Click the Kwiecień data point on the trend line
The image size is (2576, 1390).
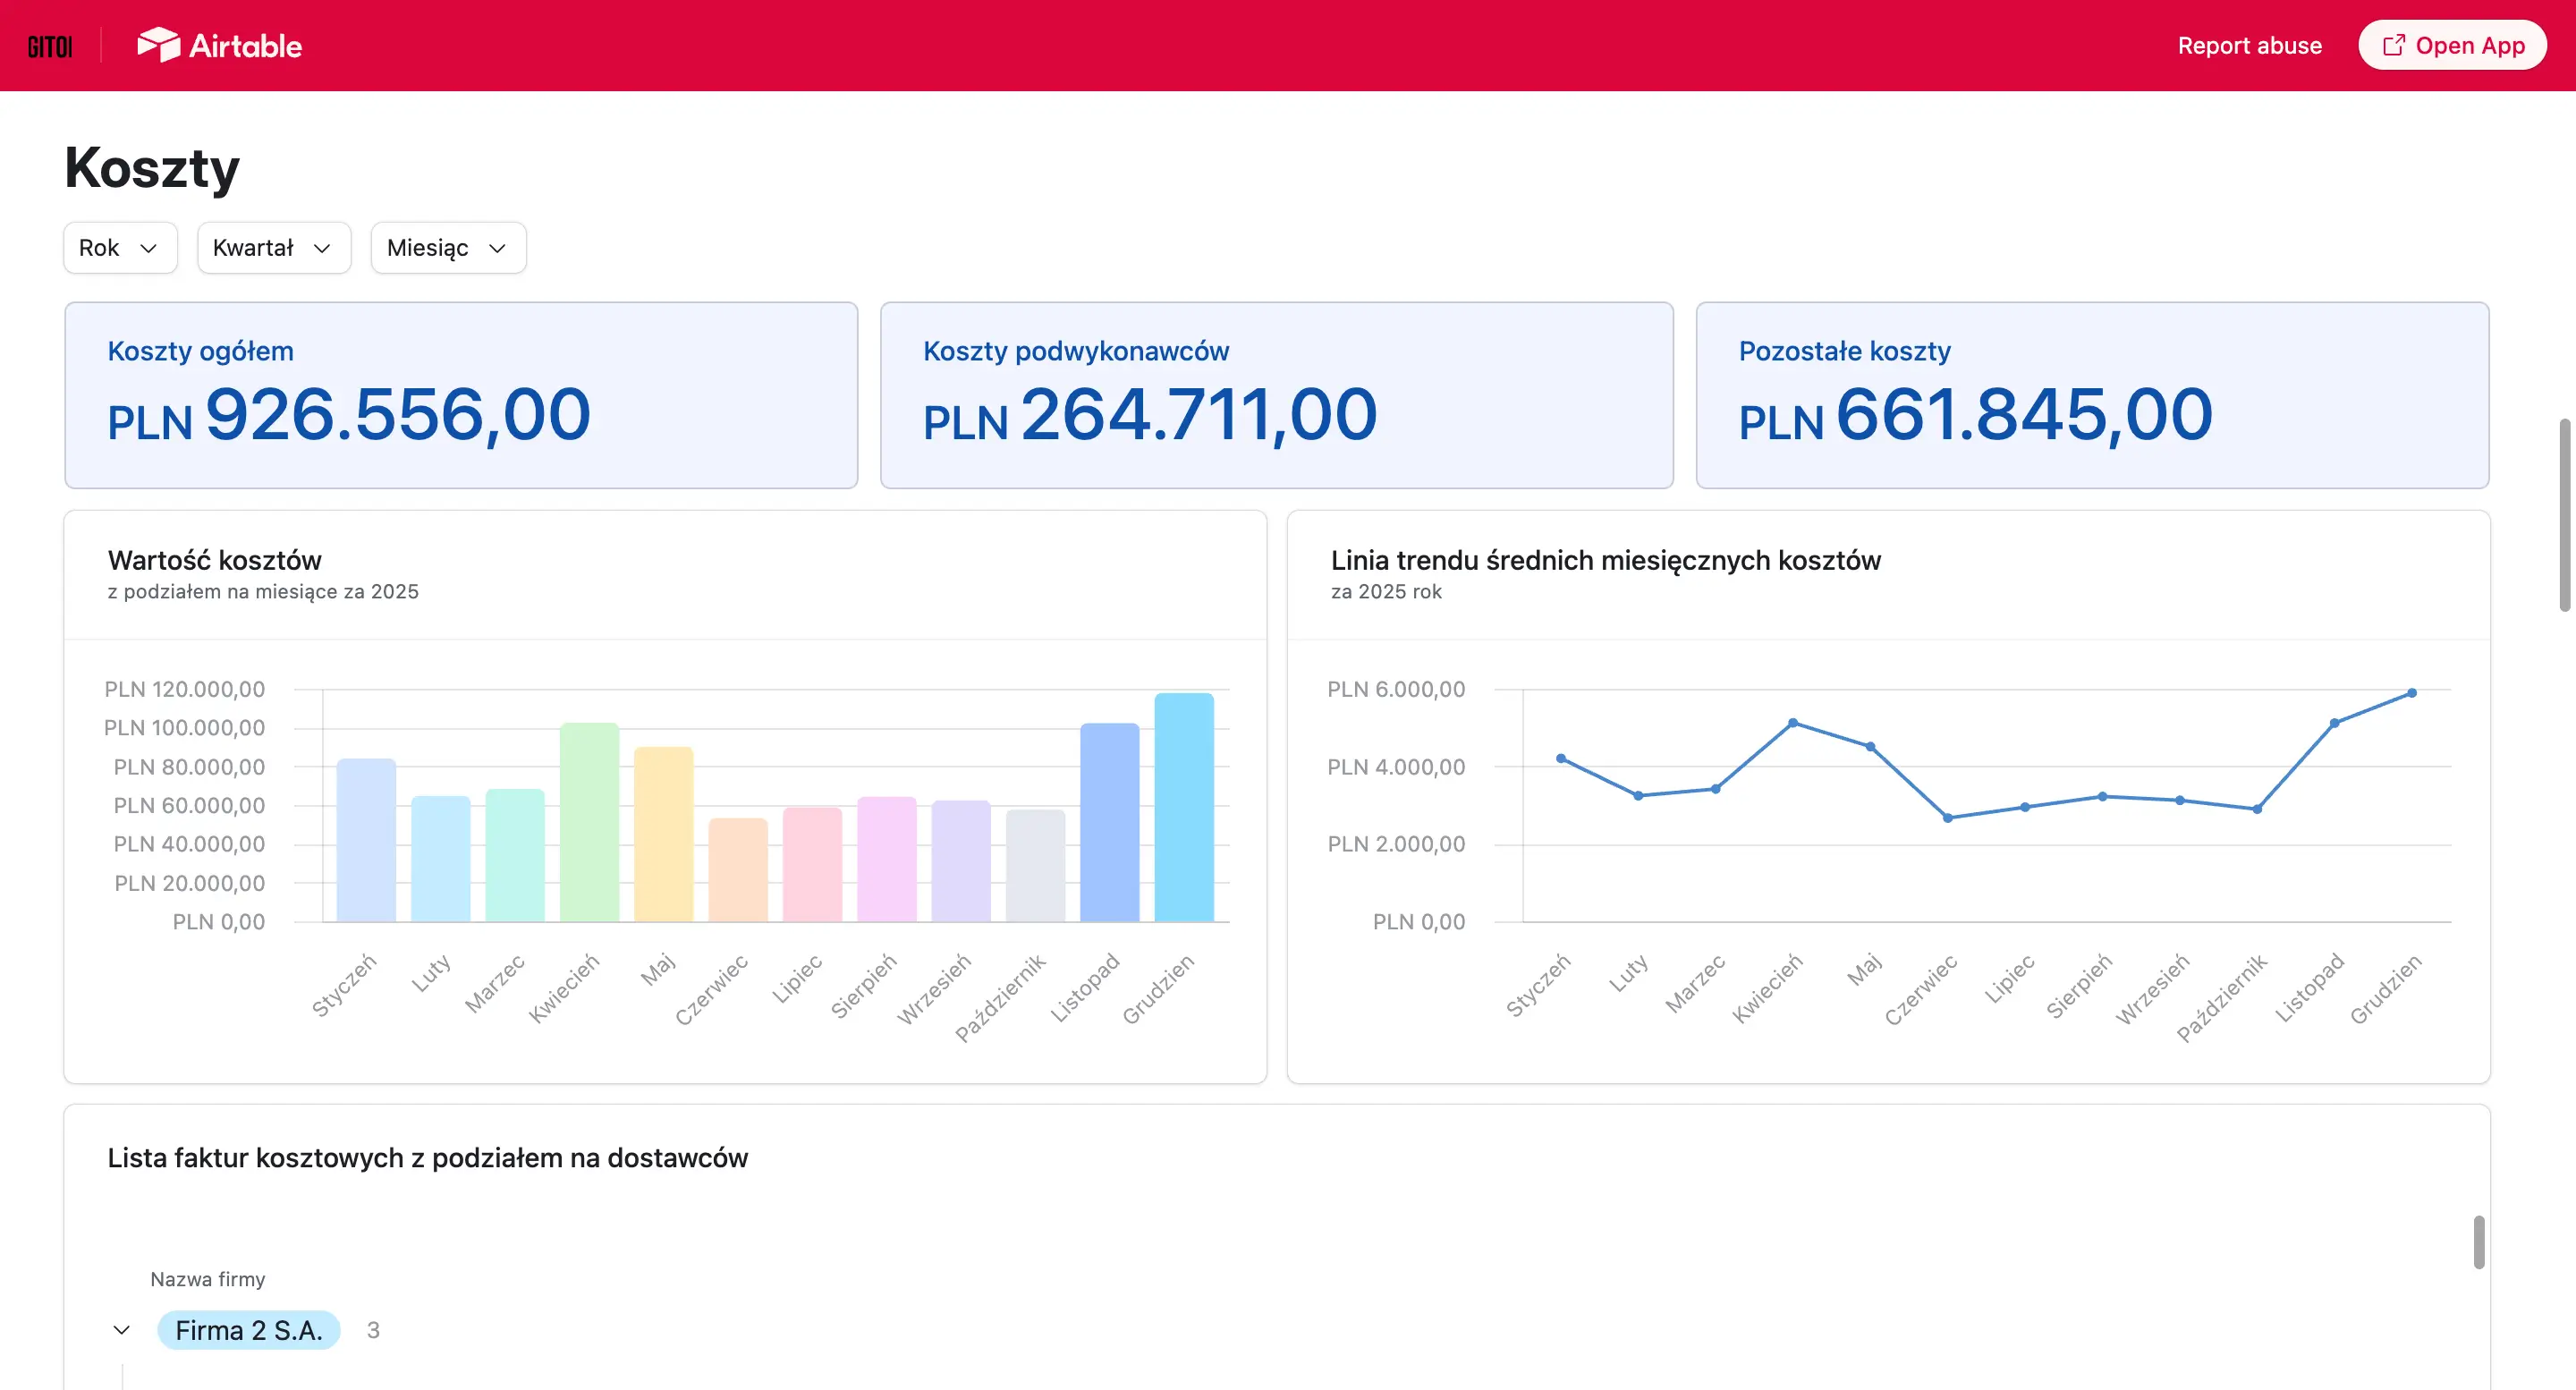1793,722
